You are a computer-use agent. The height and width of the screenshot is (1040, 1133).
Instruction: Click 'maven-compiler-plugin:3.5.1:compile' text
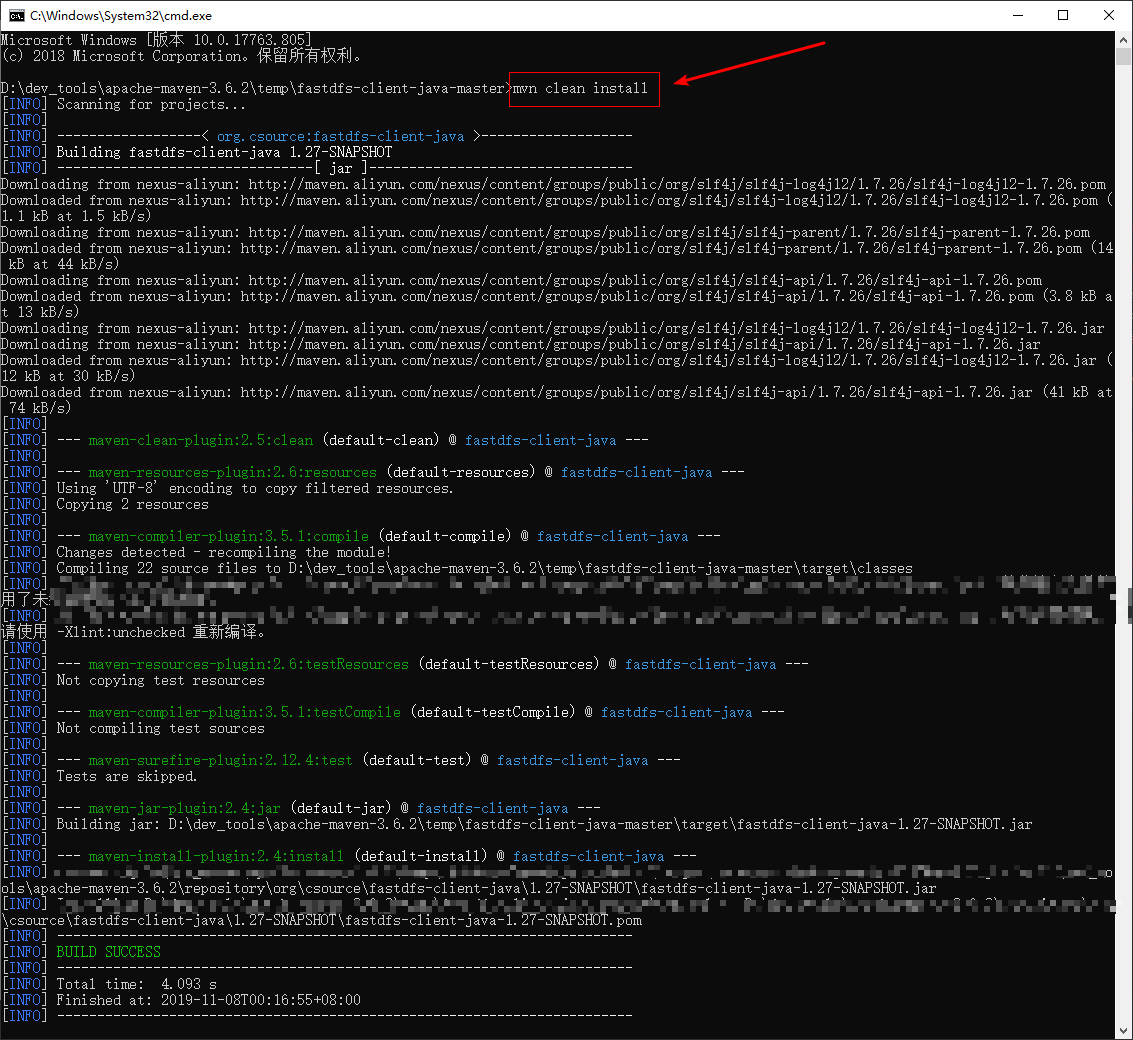click(228, 536)
